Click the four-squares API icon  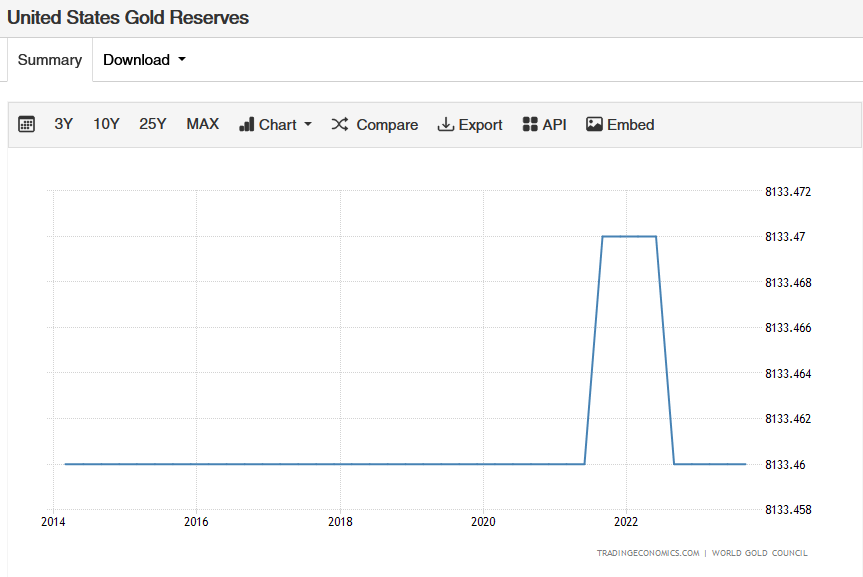coord(530,125)
